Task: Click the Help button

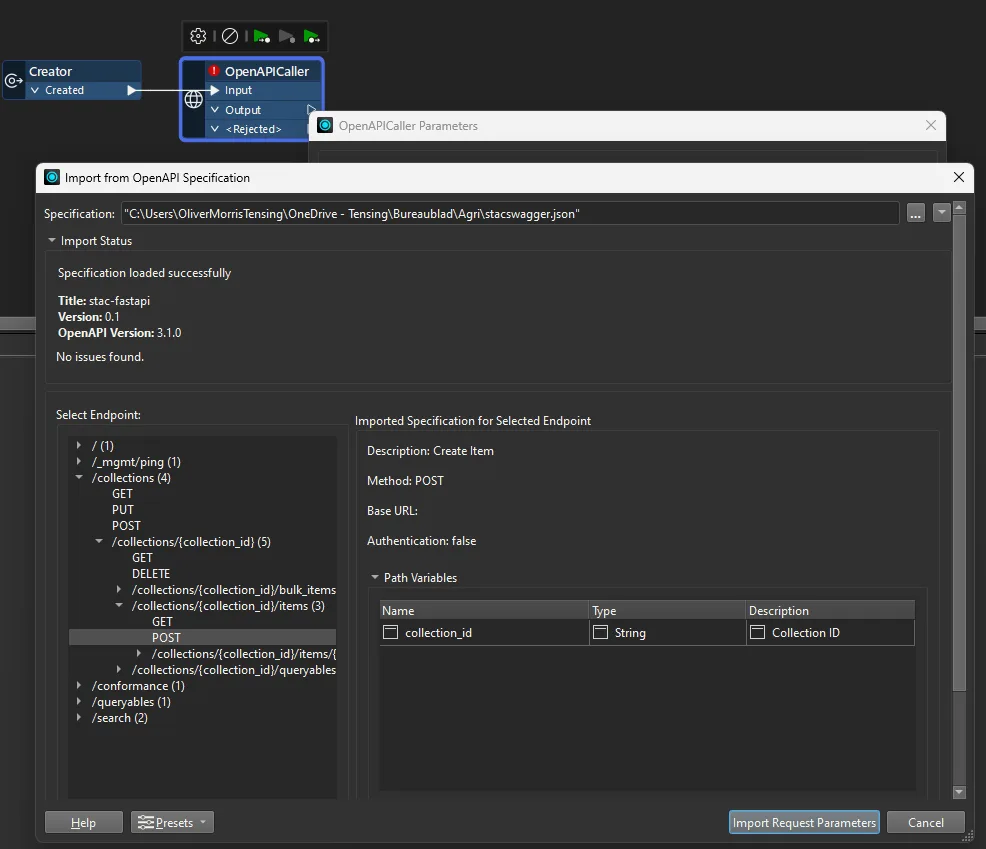Action: [84, 822]
